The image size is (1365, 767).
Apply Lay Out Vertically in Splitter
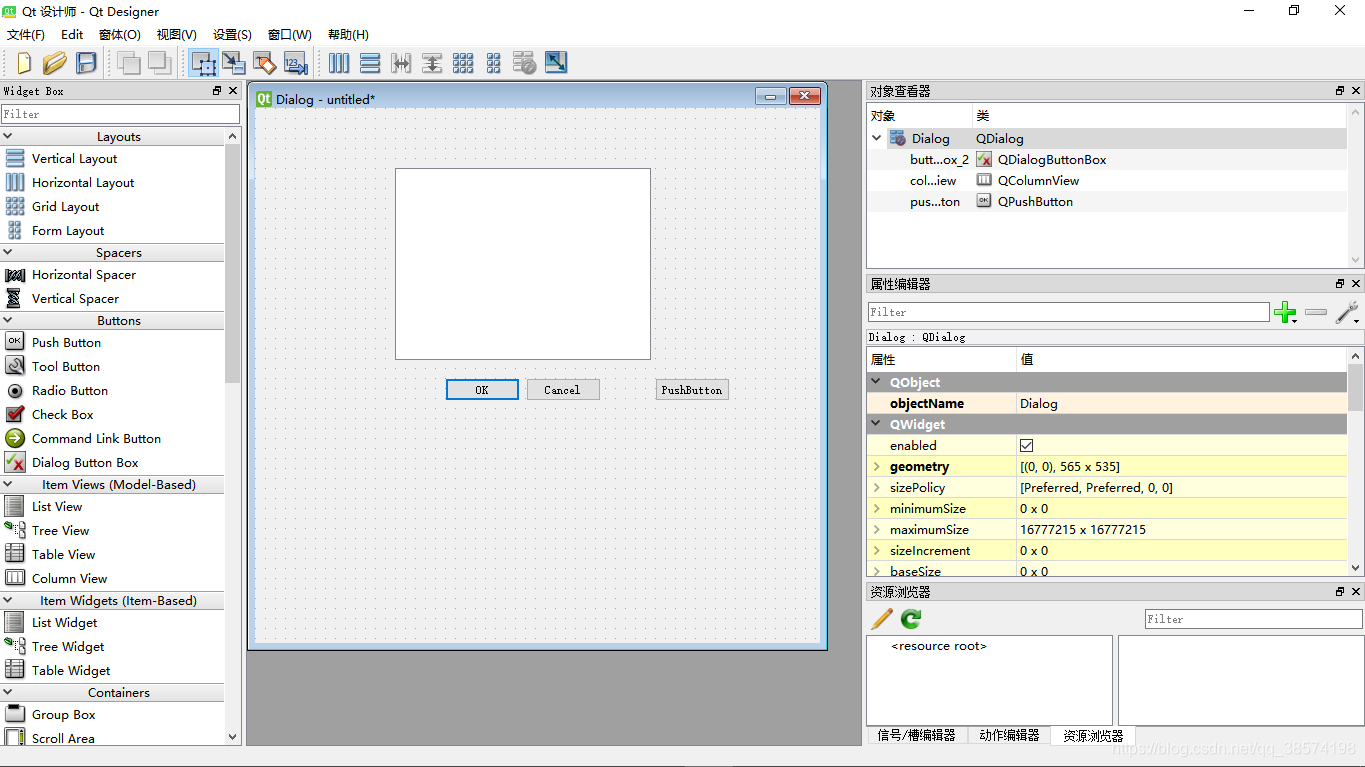point(432,63)
